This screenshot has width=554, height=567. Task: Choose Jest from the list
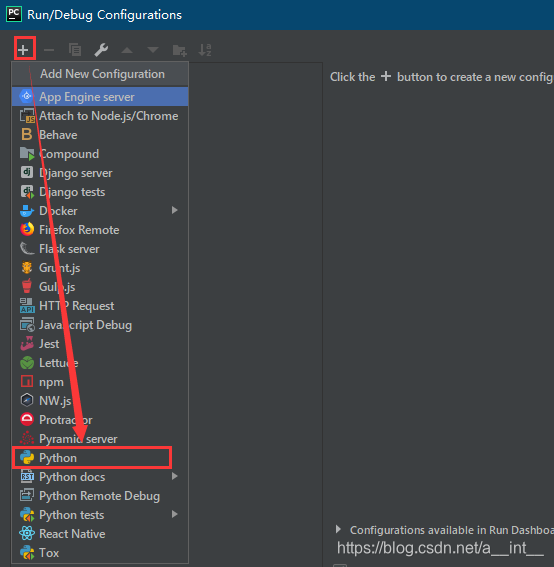[100, 344]
